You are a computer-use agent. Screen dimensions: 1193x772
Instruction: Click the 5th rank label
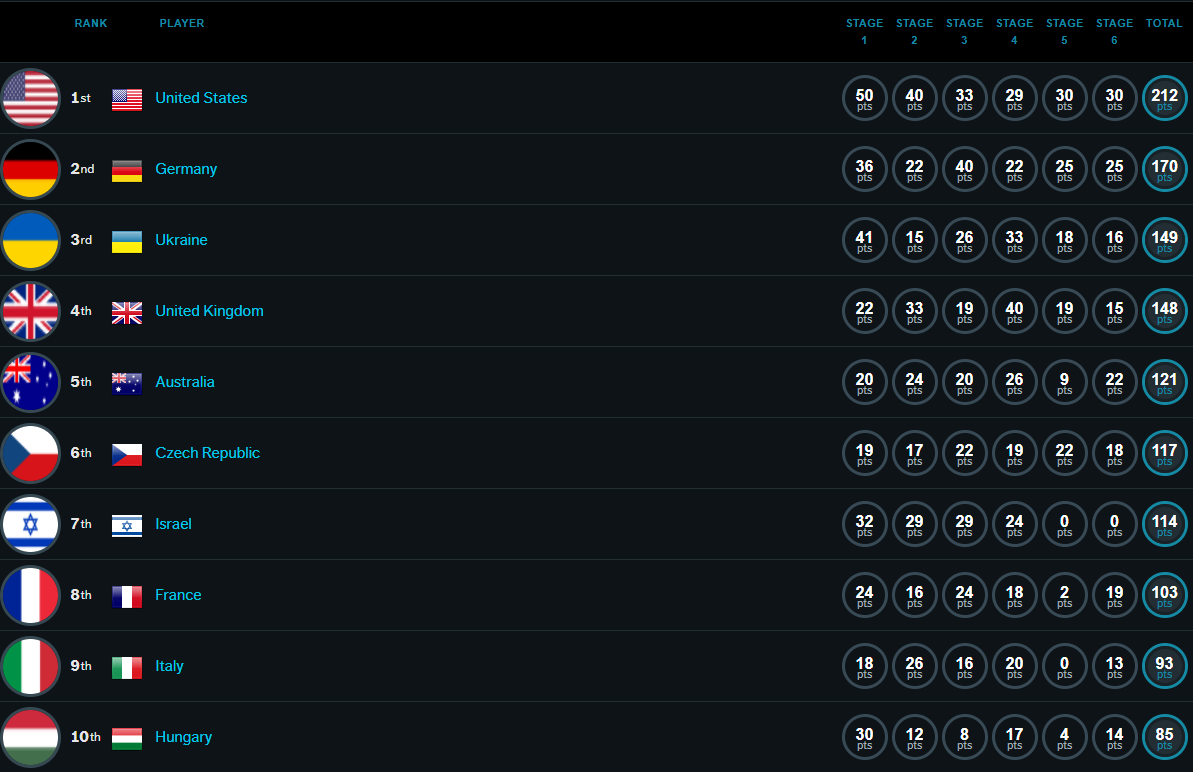click(81, 382)
